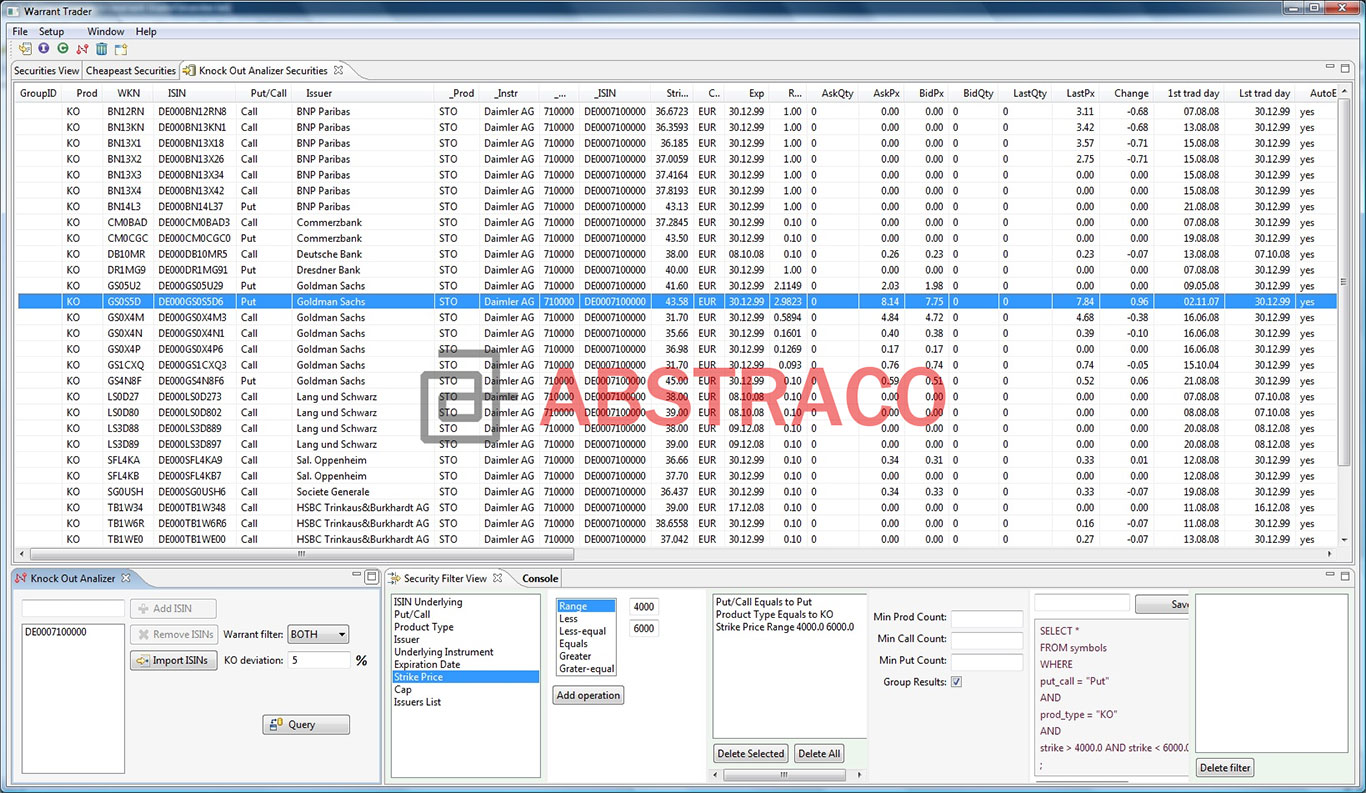Image resolution: width=1366 pixels, height=793 pixels.
Task: Switch to the Console tab
Action: [539, 578]
